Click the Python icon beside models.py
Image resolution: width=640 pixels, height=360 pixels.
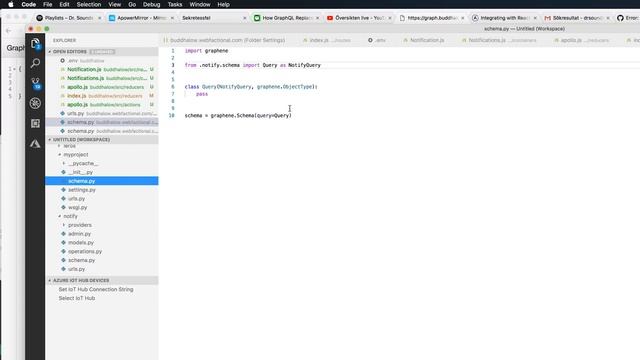point(63,242)
